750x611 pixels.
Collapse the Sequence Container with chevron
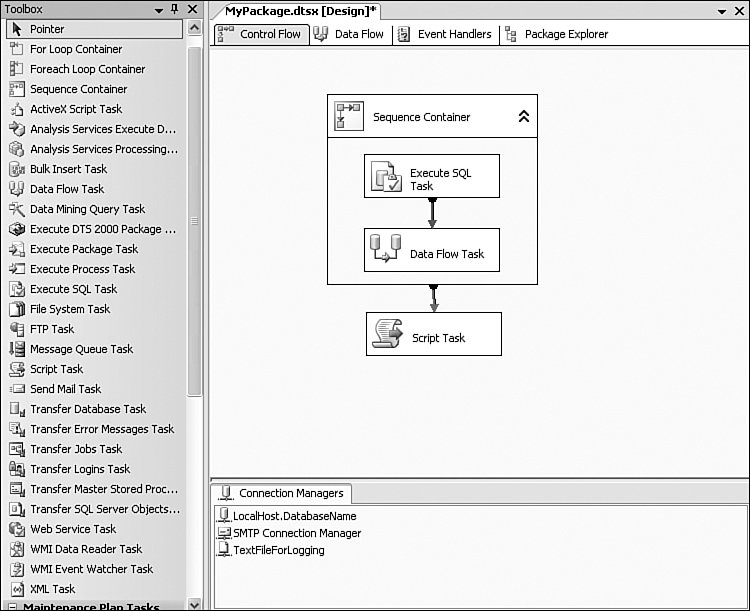pos(524,116)
